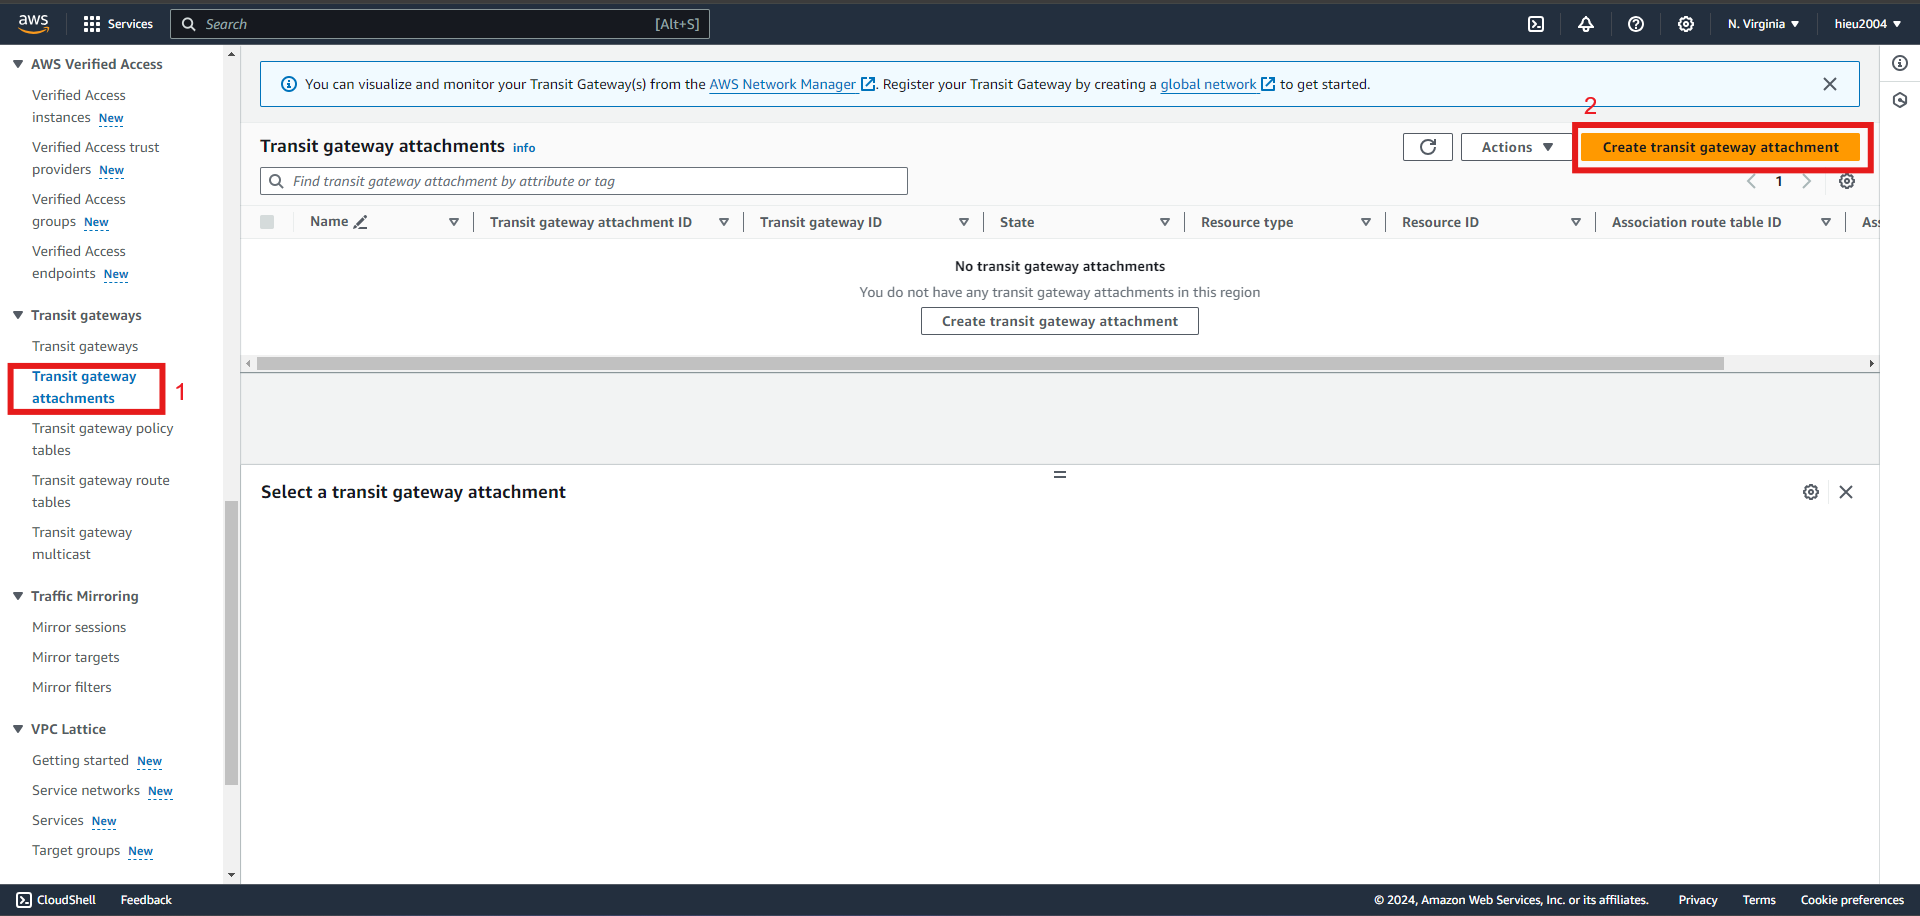The height and width of the screenshot is (916, 1920).
Task: Select Mirror sessions in sidebar
Action: (79, 627)
